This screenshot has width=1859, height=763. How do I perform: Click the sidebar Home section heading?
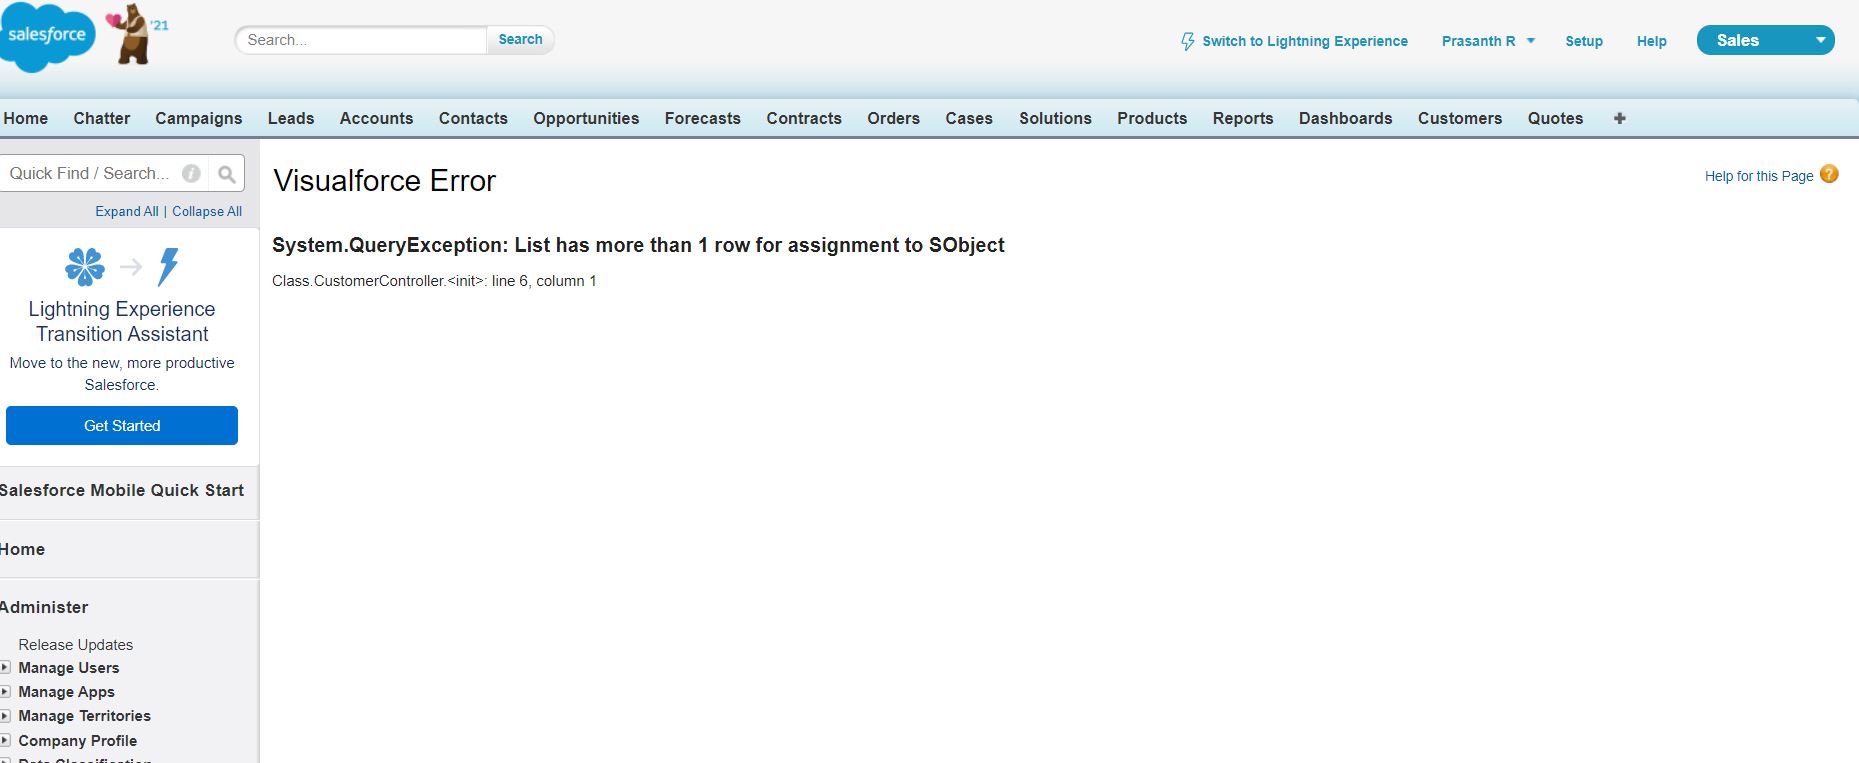pos(22,549)
